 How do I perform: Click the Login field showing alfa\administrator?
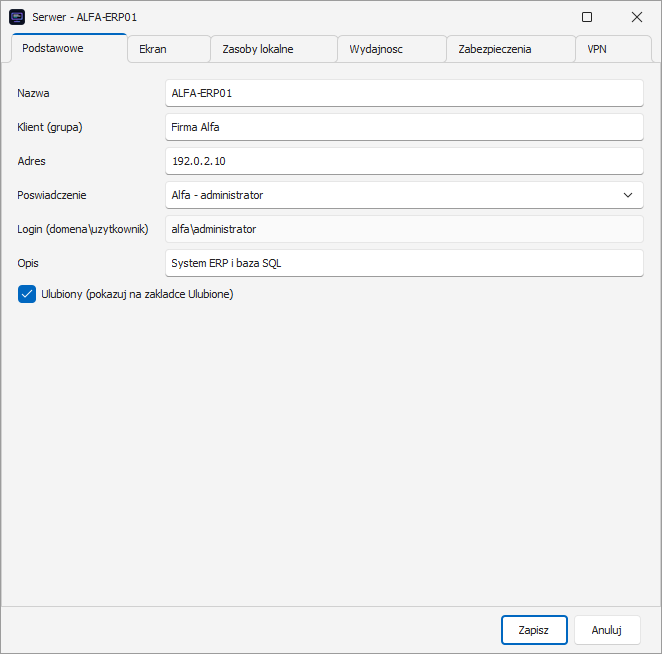tap(404, 229)
